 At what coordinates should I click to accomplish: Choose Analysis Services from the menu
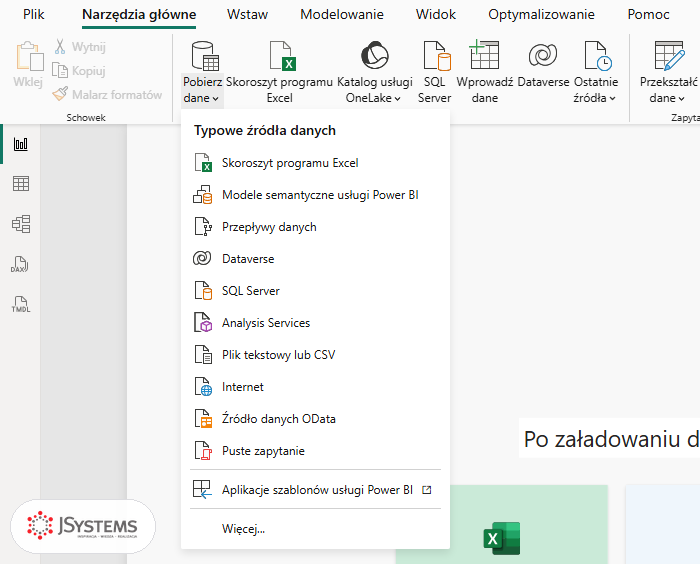[315, 323]
